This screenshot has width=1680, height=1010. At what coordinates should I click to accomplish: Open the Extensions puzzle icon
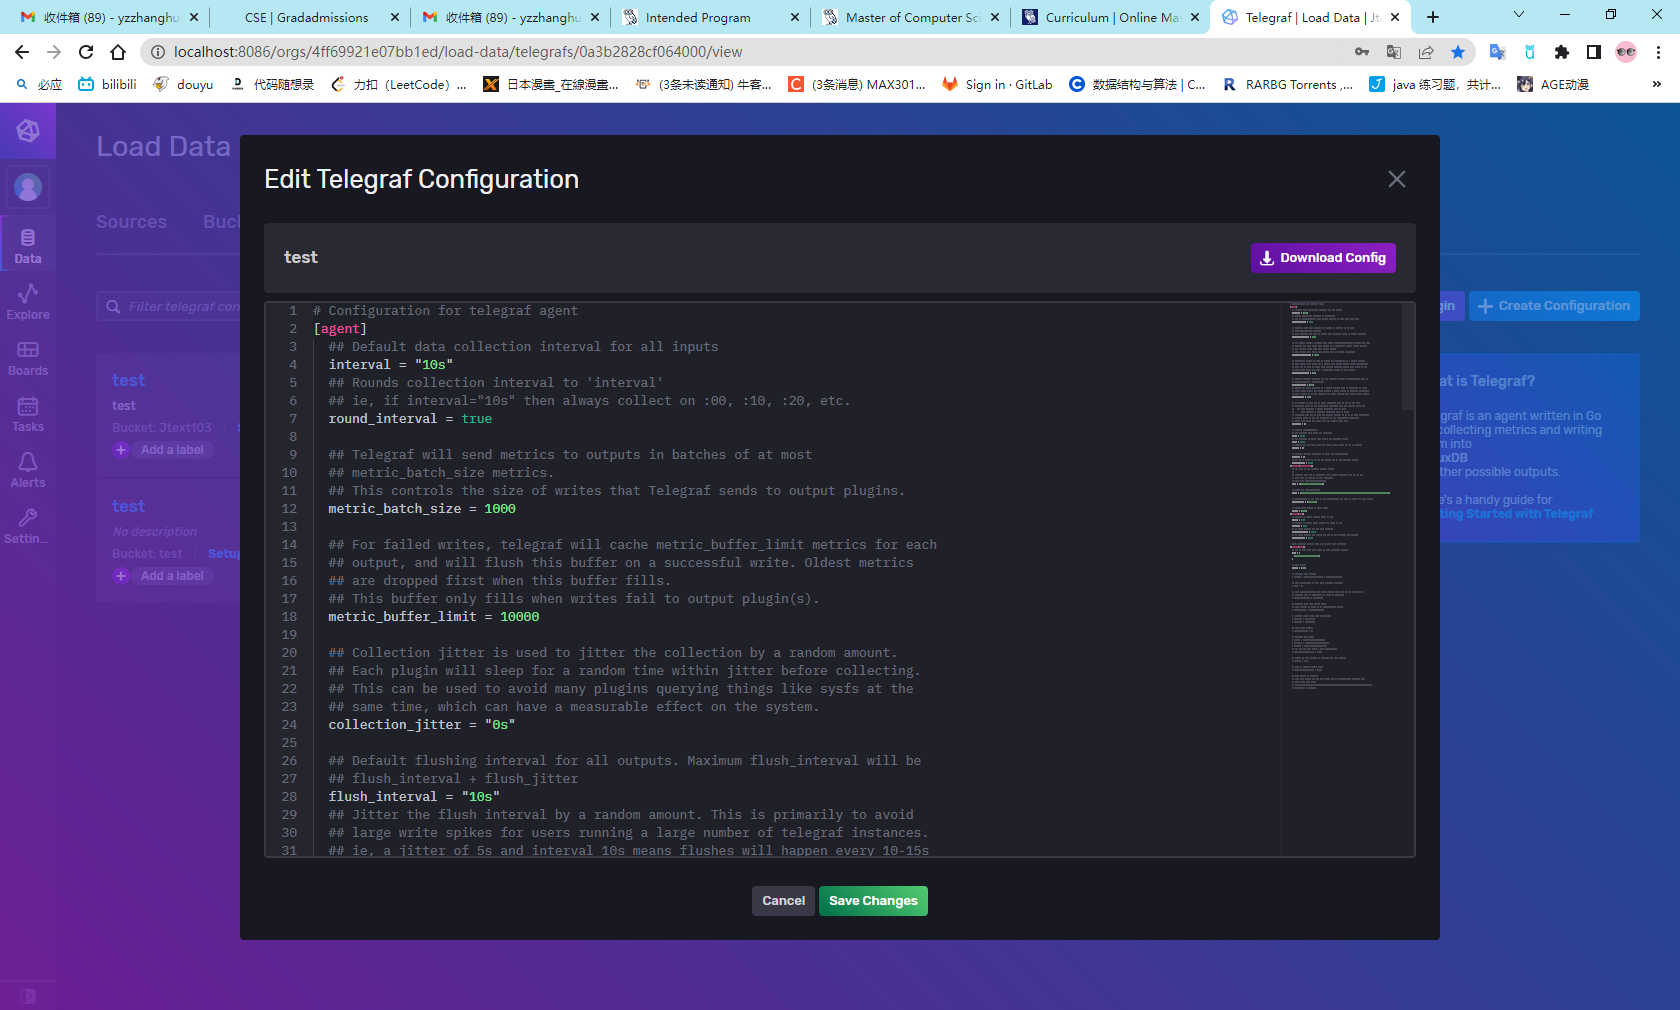pyautogui.click(x=1562, y=52)
